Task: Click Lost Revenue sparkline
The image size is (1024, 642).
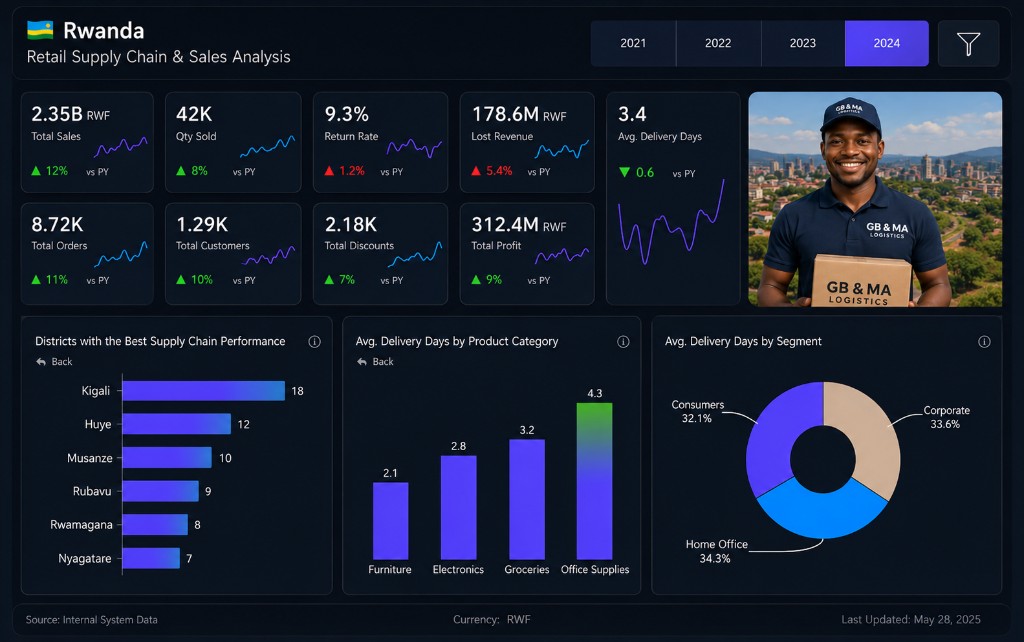Action: (x=562, y=150)
